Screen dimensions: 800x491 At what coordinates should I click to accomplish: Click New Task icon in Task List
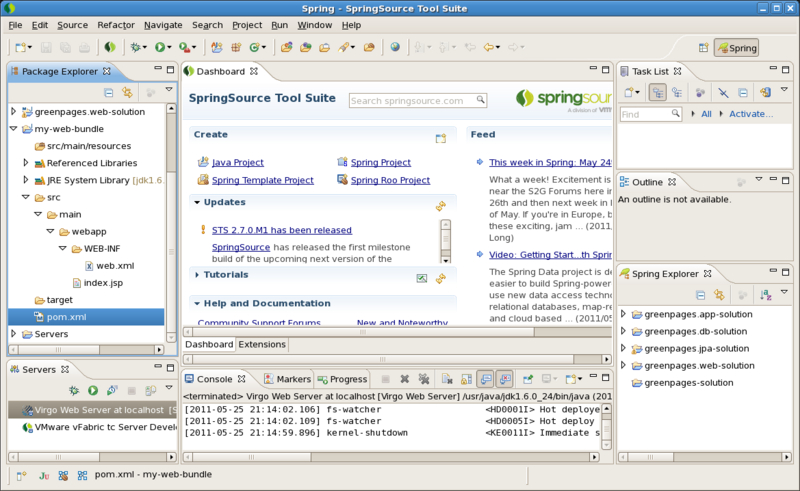click(x=630, y=92)
